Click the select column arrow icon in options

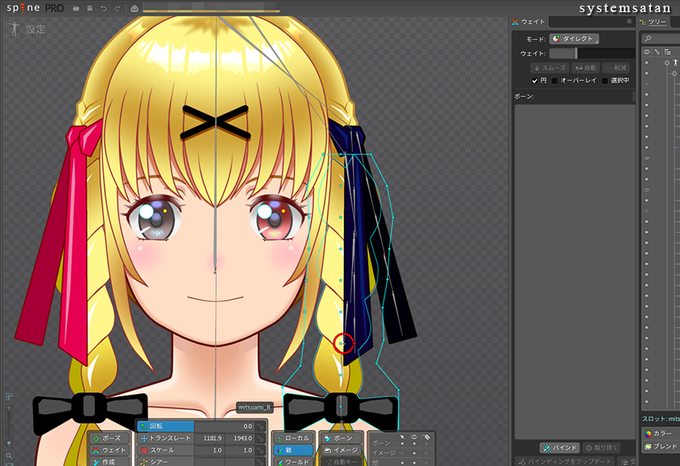402,437
